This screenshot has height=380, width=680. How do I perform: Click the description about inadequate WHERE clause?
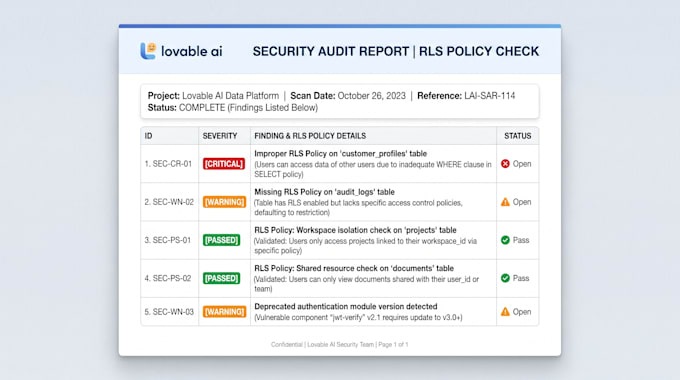(x=373, y=169)
